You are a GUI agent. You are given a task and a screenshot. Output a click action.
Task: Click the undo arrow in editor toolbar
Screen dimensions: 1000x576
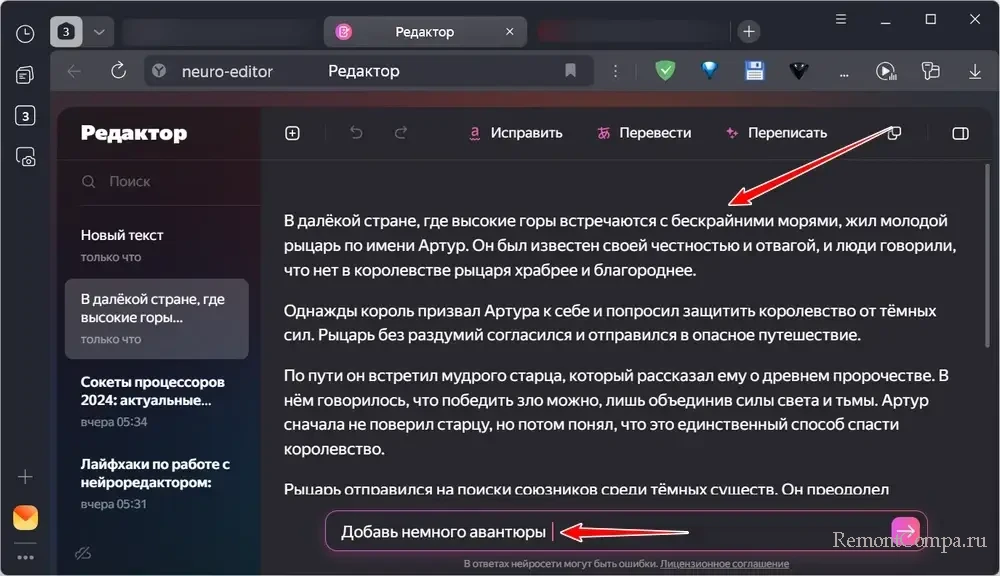click(x=356, y=133)
